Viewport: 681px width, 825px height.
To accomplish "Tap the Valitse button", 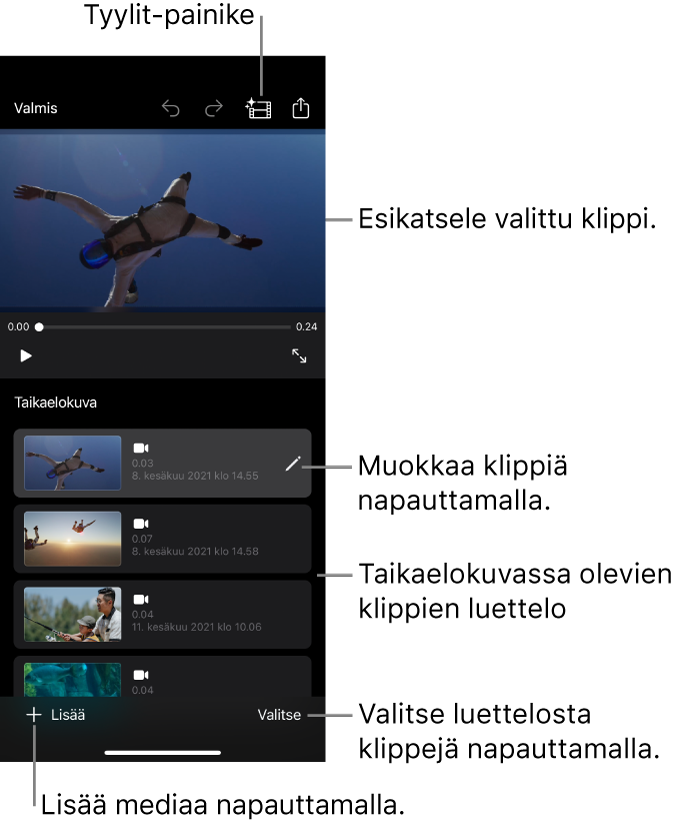I will tap(279, 715).
